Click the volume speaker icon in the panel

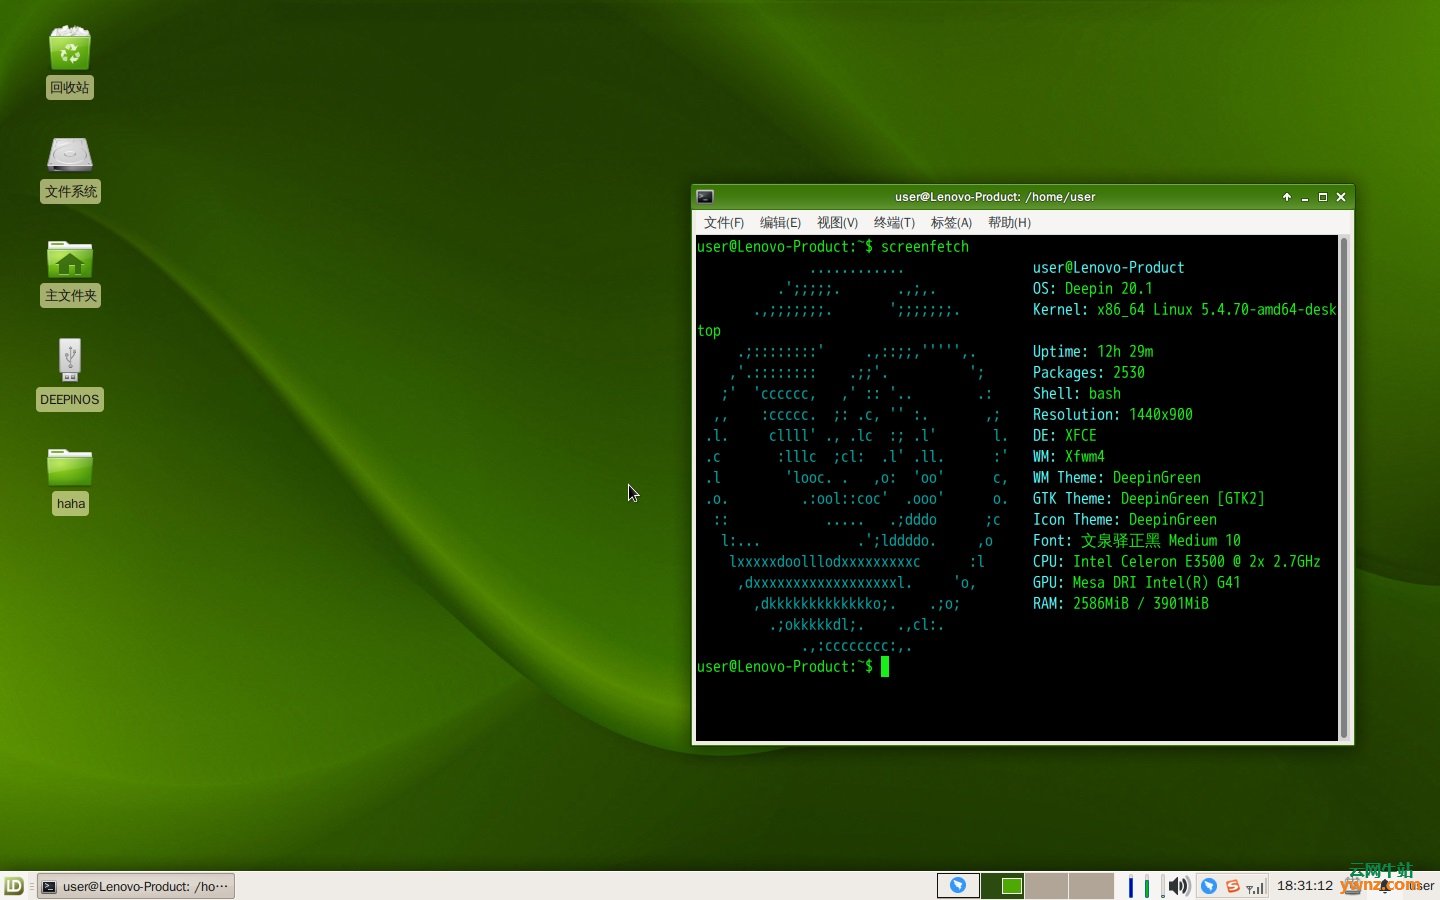(x=1179, y=886)
